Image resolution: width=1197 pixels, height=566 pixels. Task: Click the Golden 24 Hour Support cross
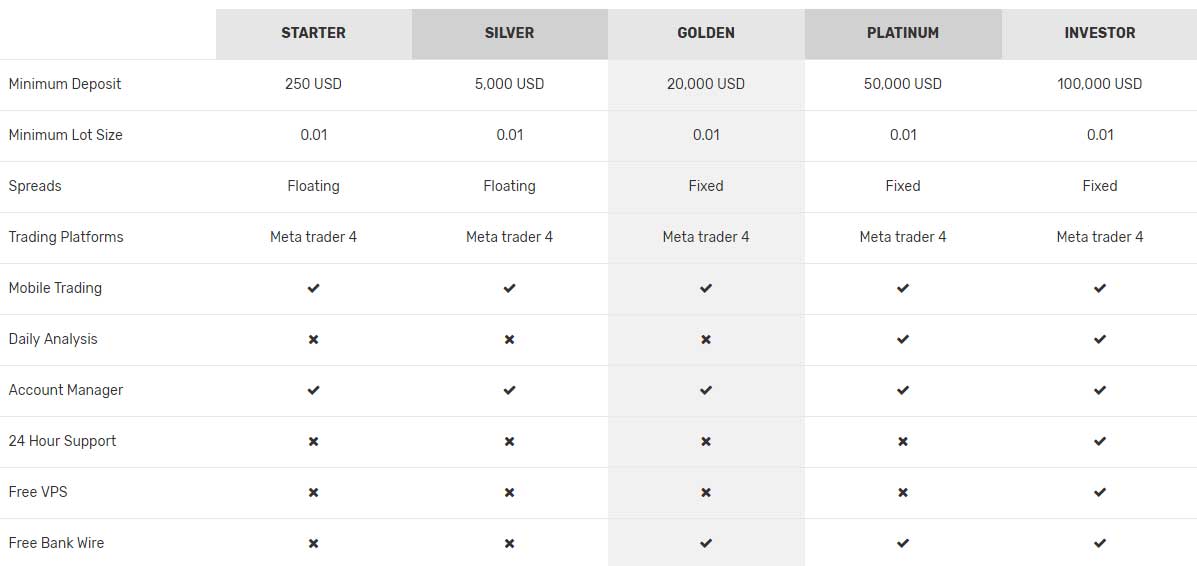pyautogui.click(x=706, y=441)
